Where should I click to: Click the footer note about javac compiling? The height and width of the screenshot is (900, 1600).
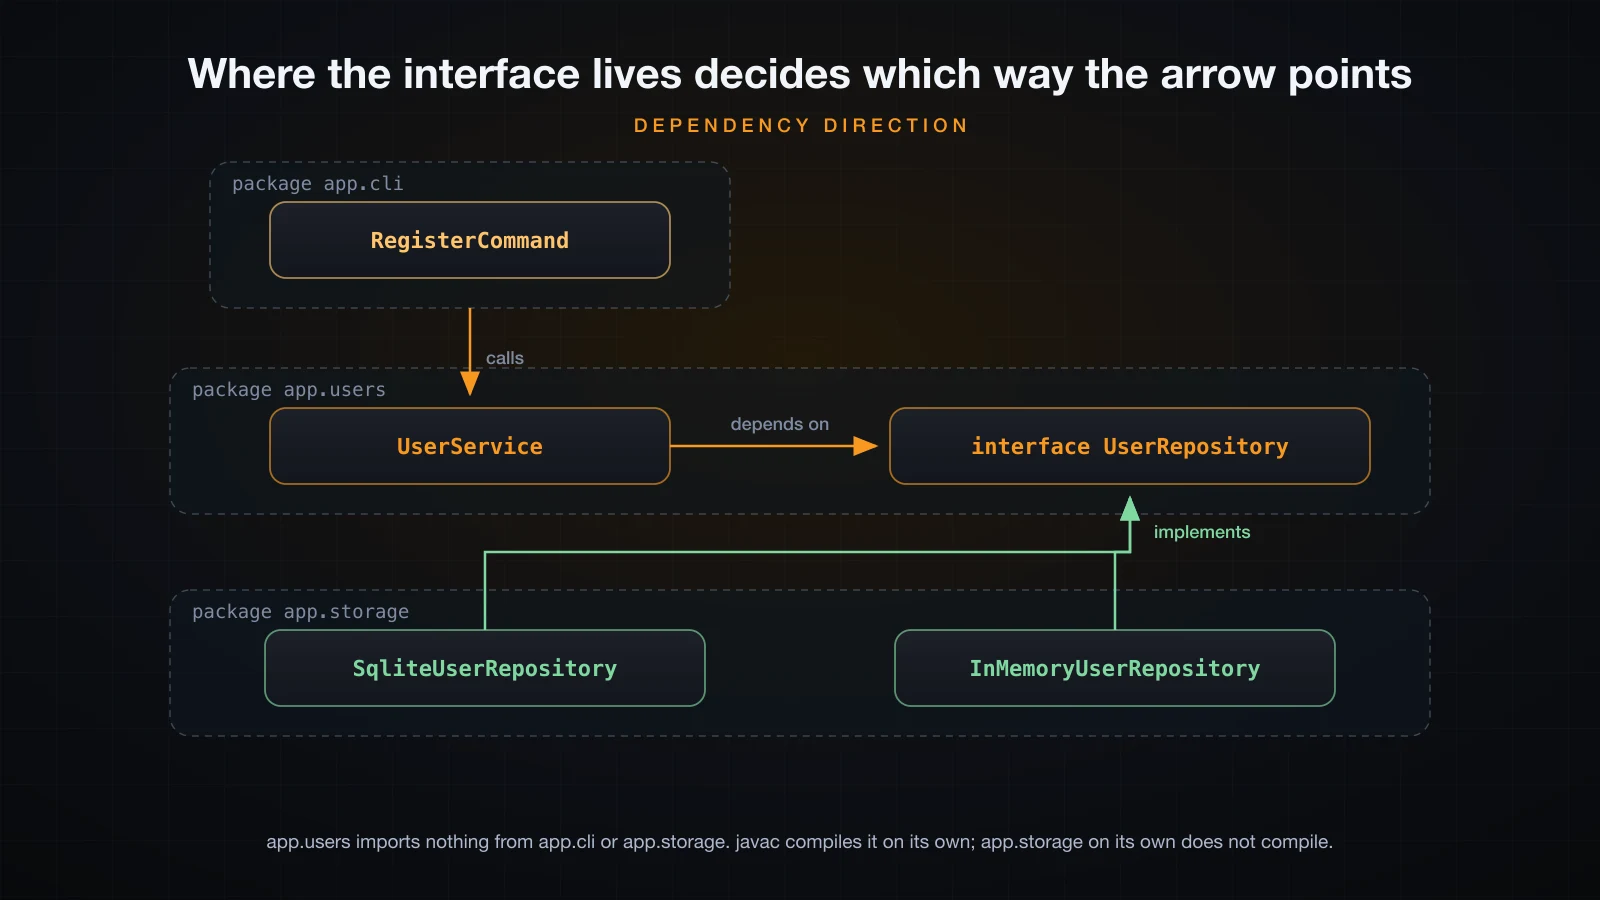[800, 842]
